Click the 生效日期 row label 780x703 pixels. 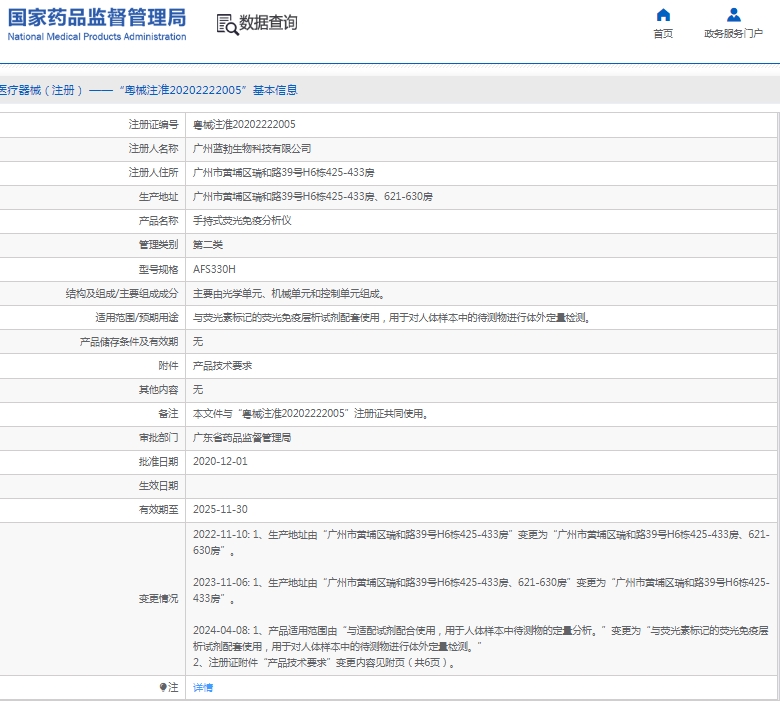point(158,486)
